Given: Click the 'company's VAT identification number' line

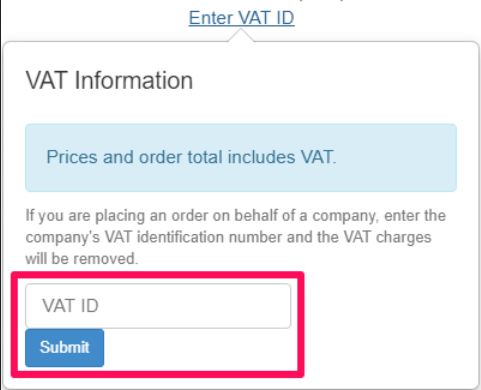Looking at the screenshot, I should pos(228,237).
